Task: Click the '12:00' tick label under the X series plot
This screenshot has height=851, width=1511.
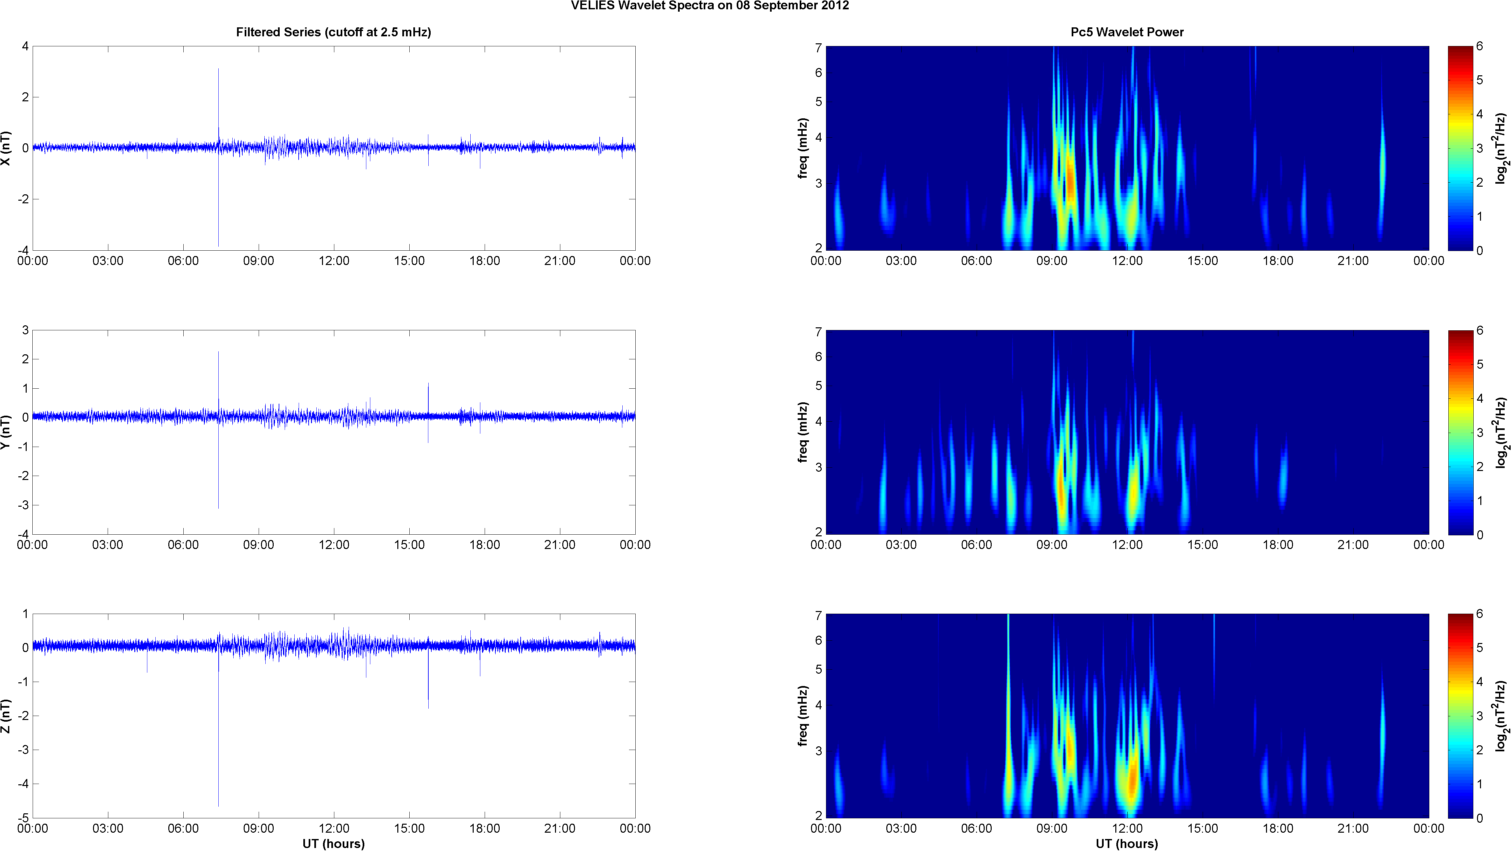Action: click(334, 261)
